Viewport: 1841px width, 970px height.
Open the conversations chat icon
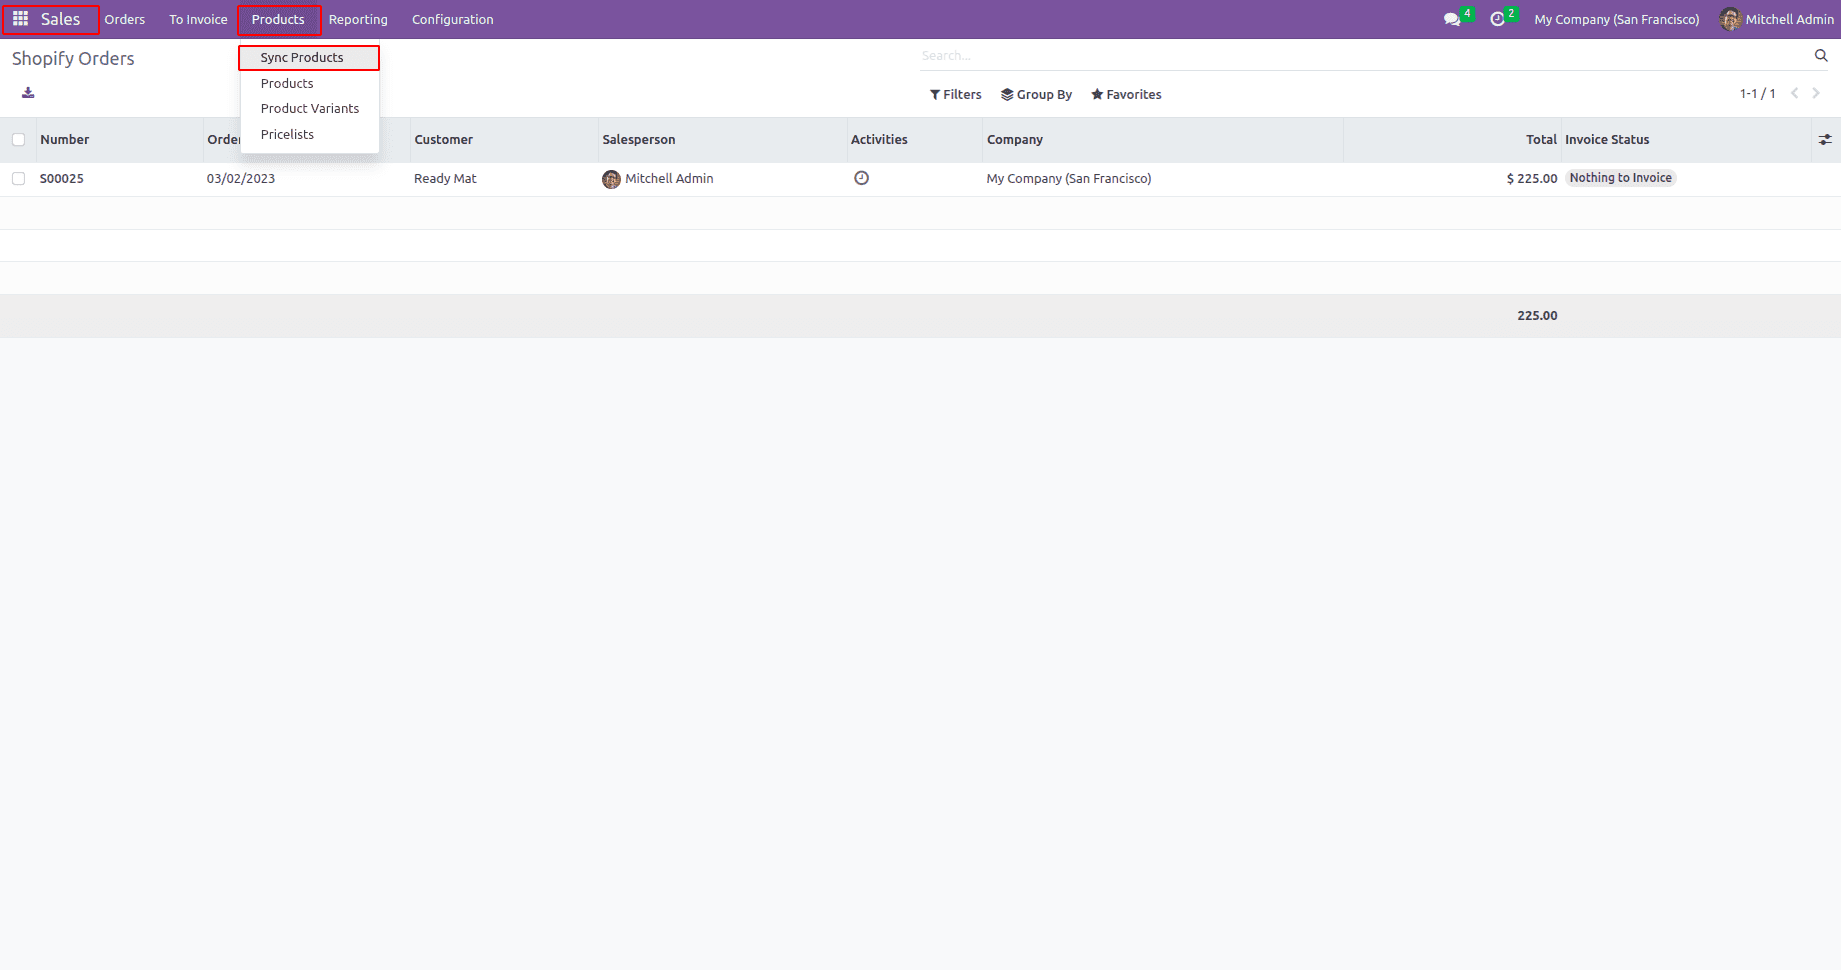point(1452,19)
